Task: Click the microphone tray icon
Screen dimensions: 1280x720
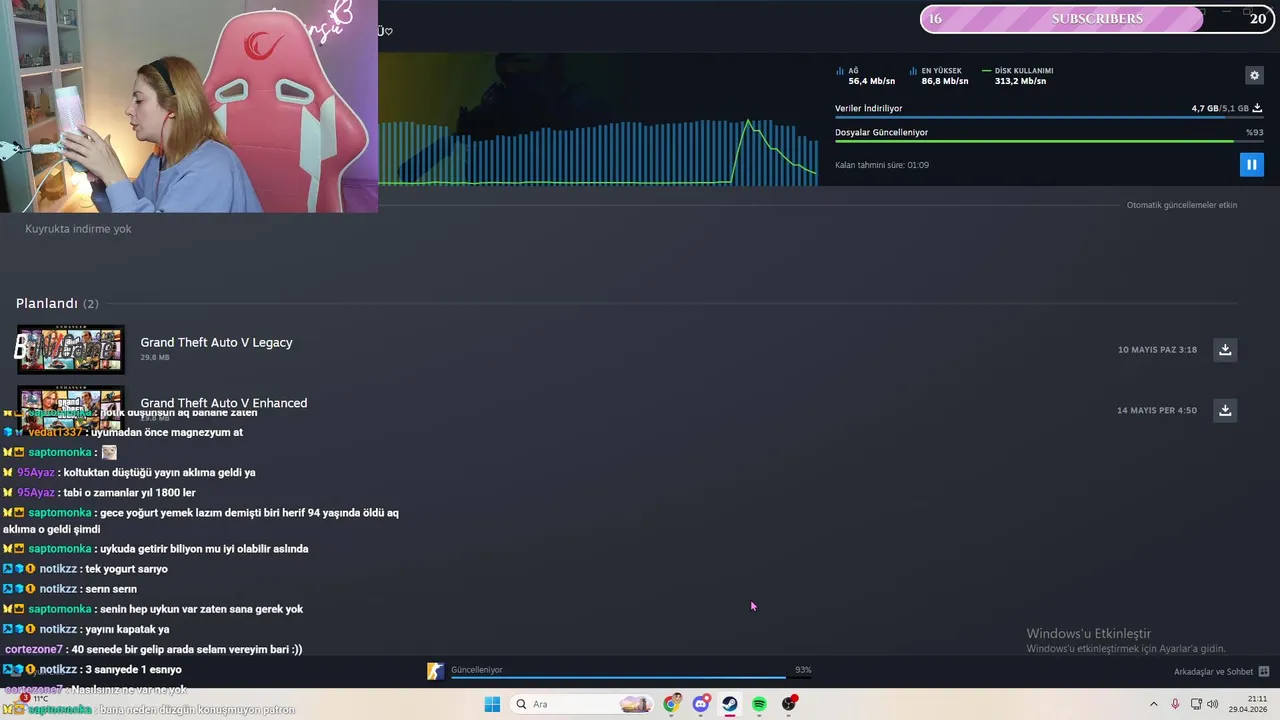Action: click(x=1175, y=704)
